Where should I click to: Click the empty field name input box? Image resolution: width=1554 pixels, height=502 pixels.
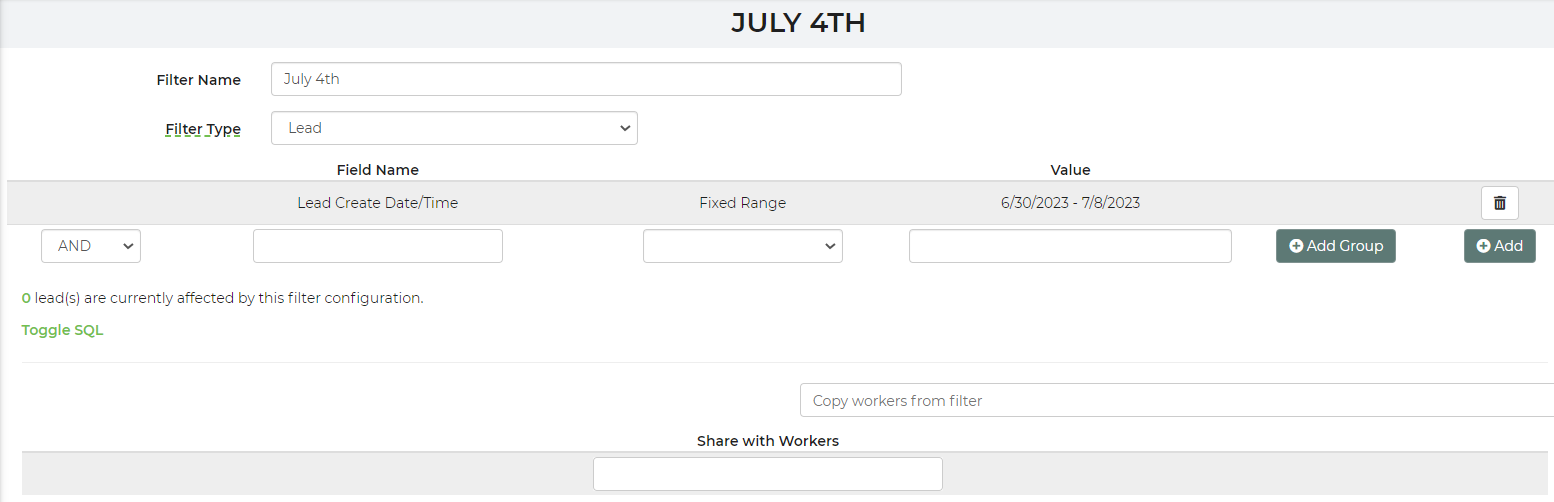click(378, 246)
